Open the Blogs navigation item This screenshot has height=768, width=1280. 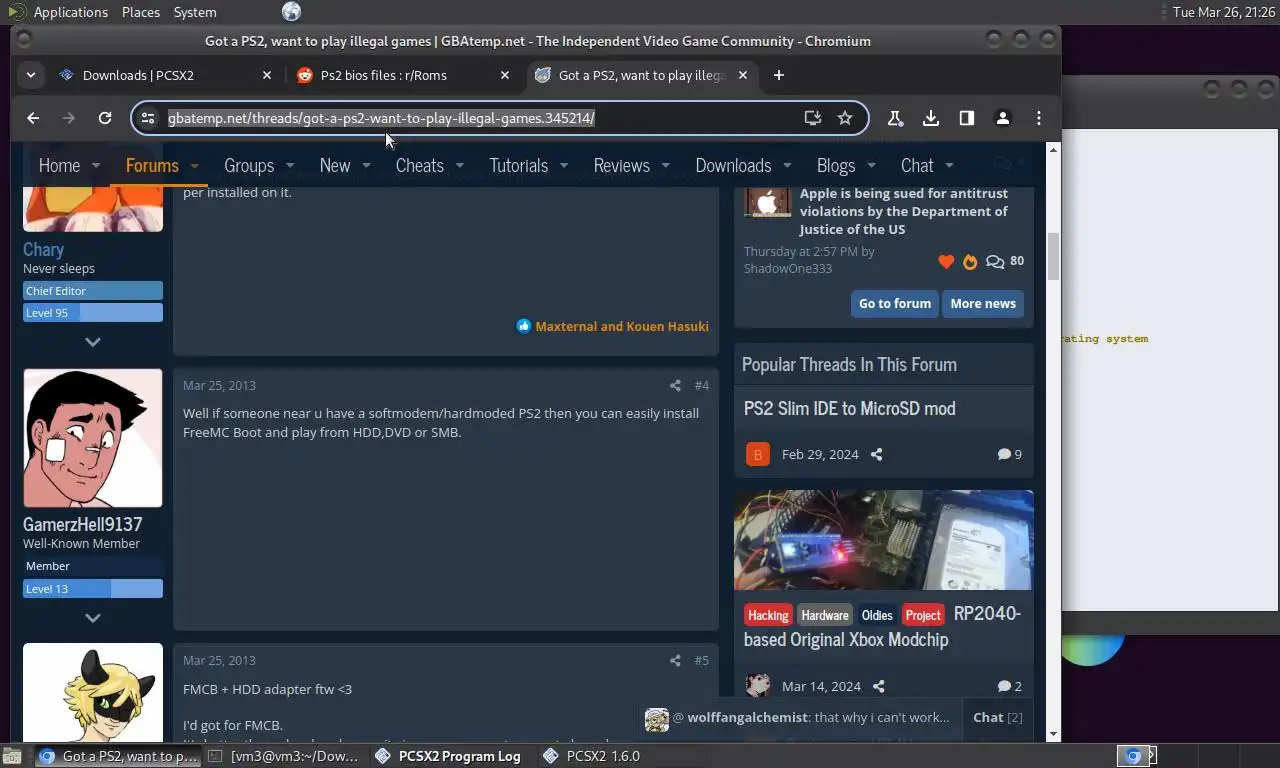coord(836,166)
